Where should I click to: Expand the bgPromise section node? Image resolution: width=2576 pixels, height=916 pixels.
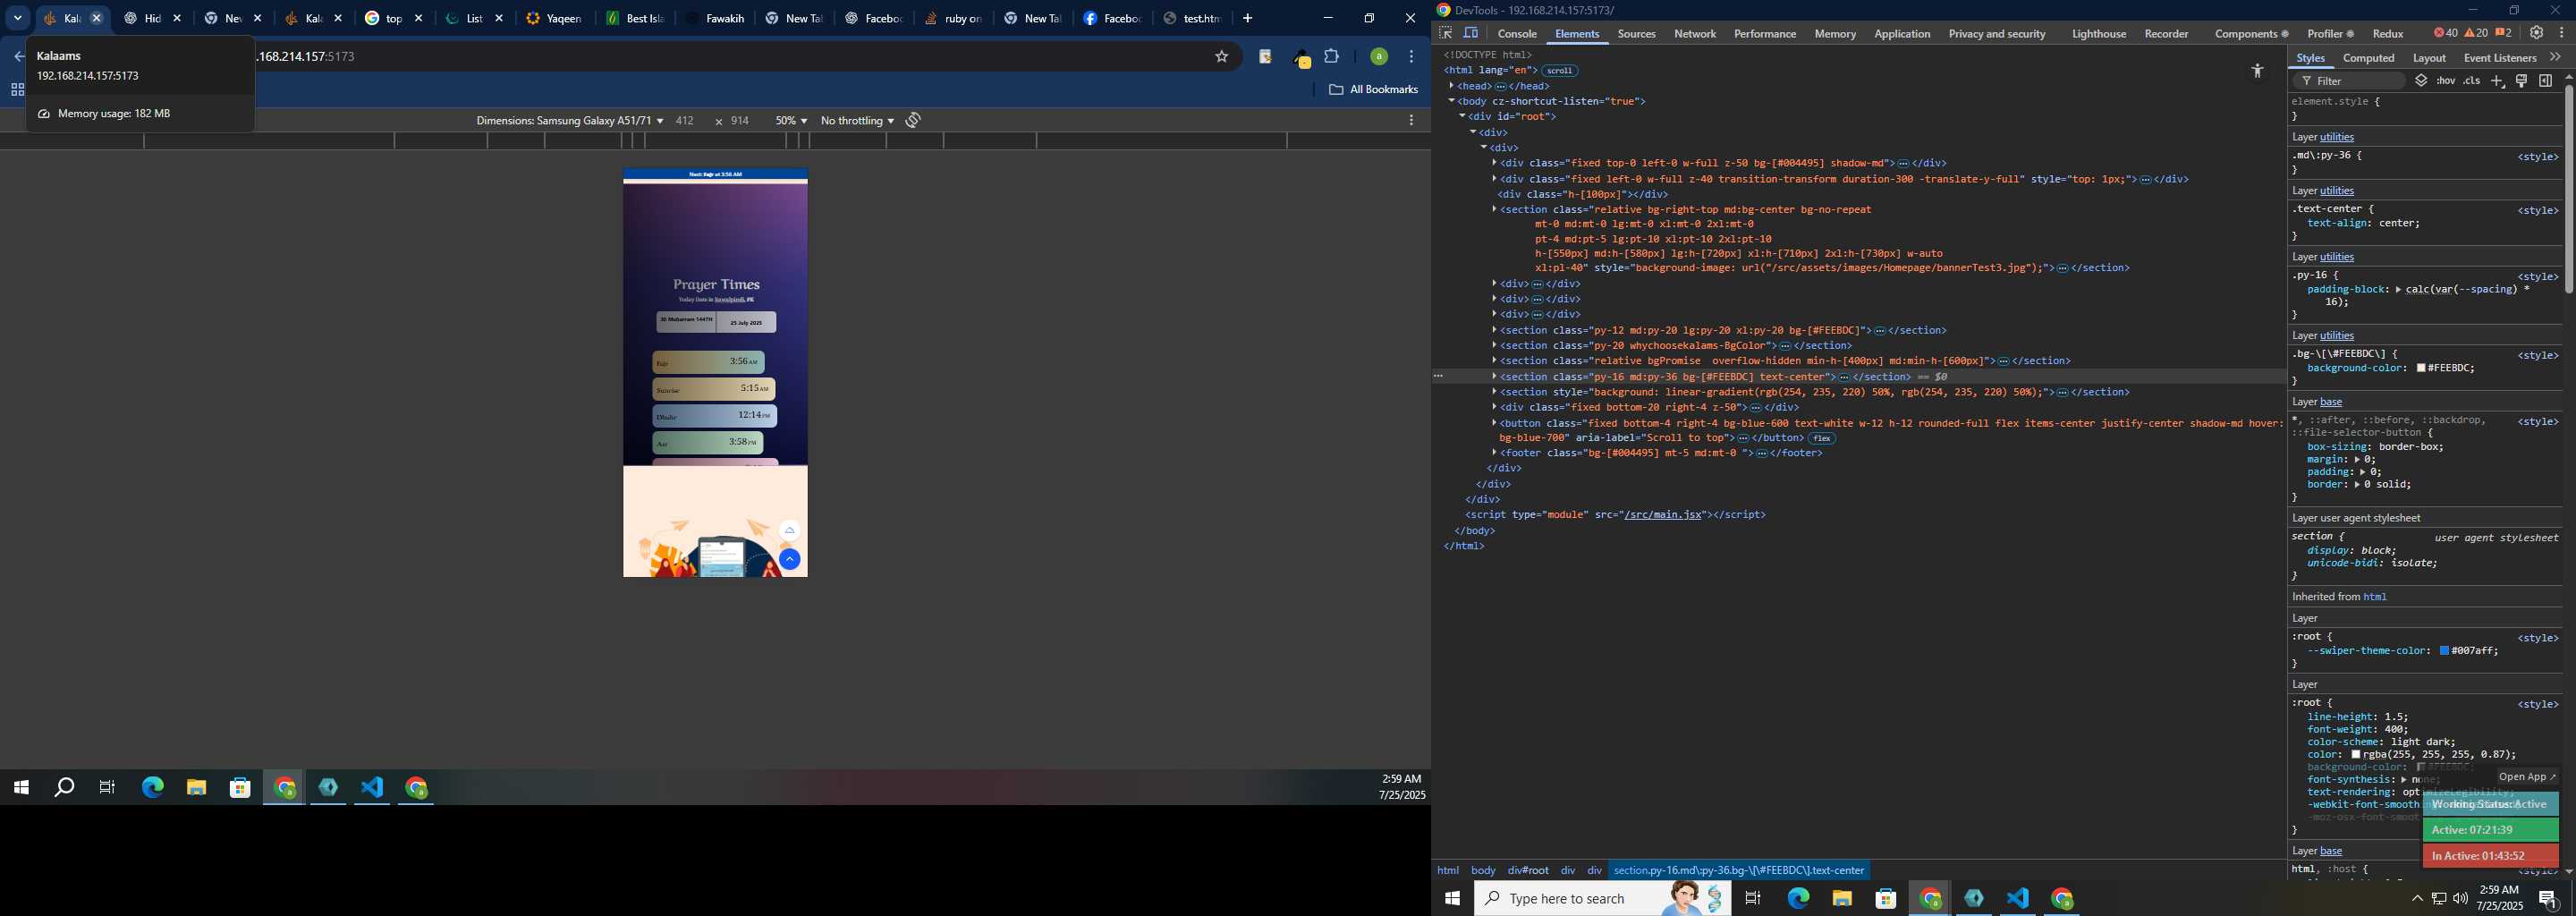pyautogui.click(x=1494, y=361)
